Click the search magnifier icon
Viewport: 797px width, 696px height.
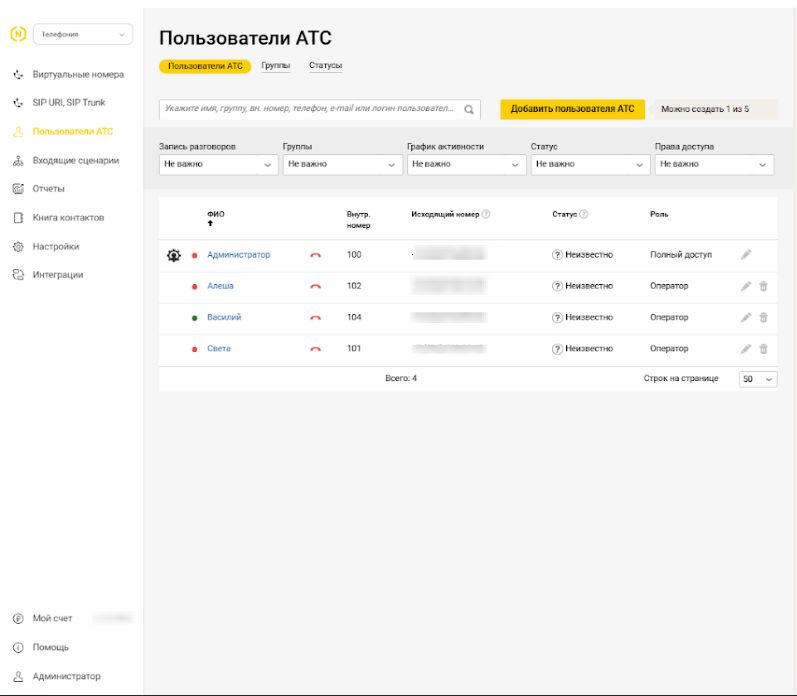pyautogui.click(x=469, y=109)
